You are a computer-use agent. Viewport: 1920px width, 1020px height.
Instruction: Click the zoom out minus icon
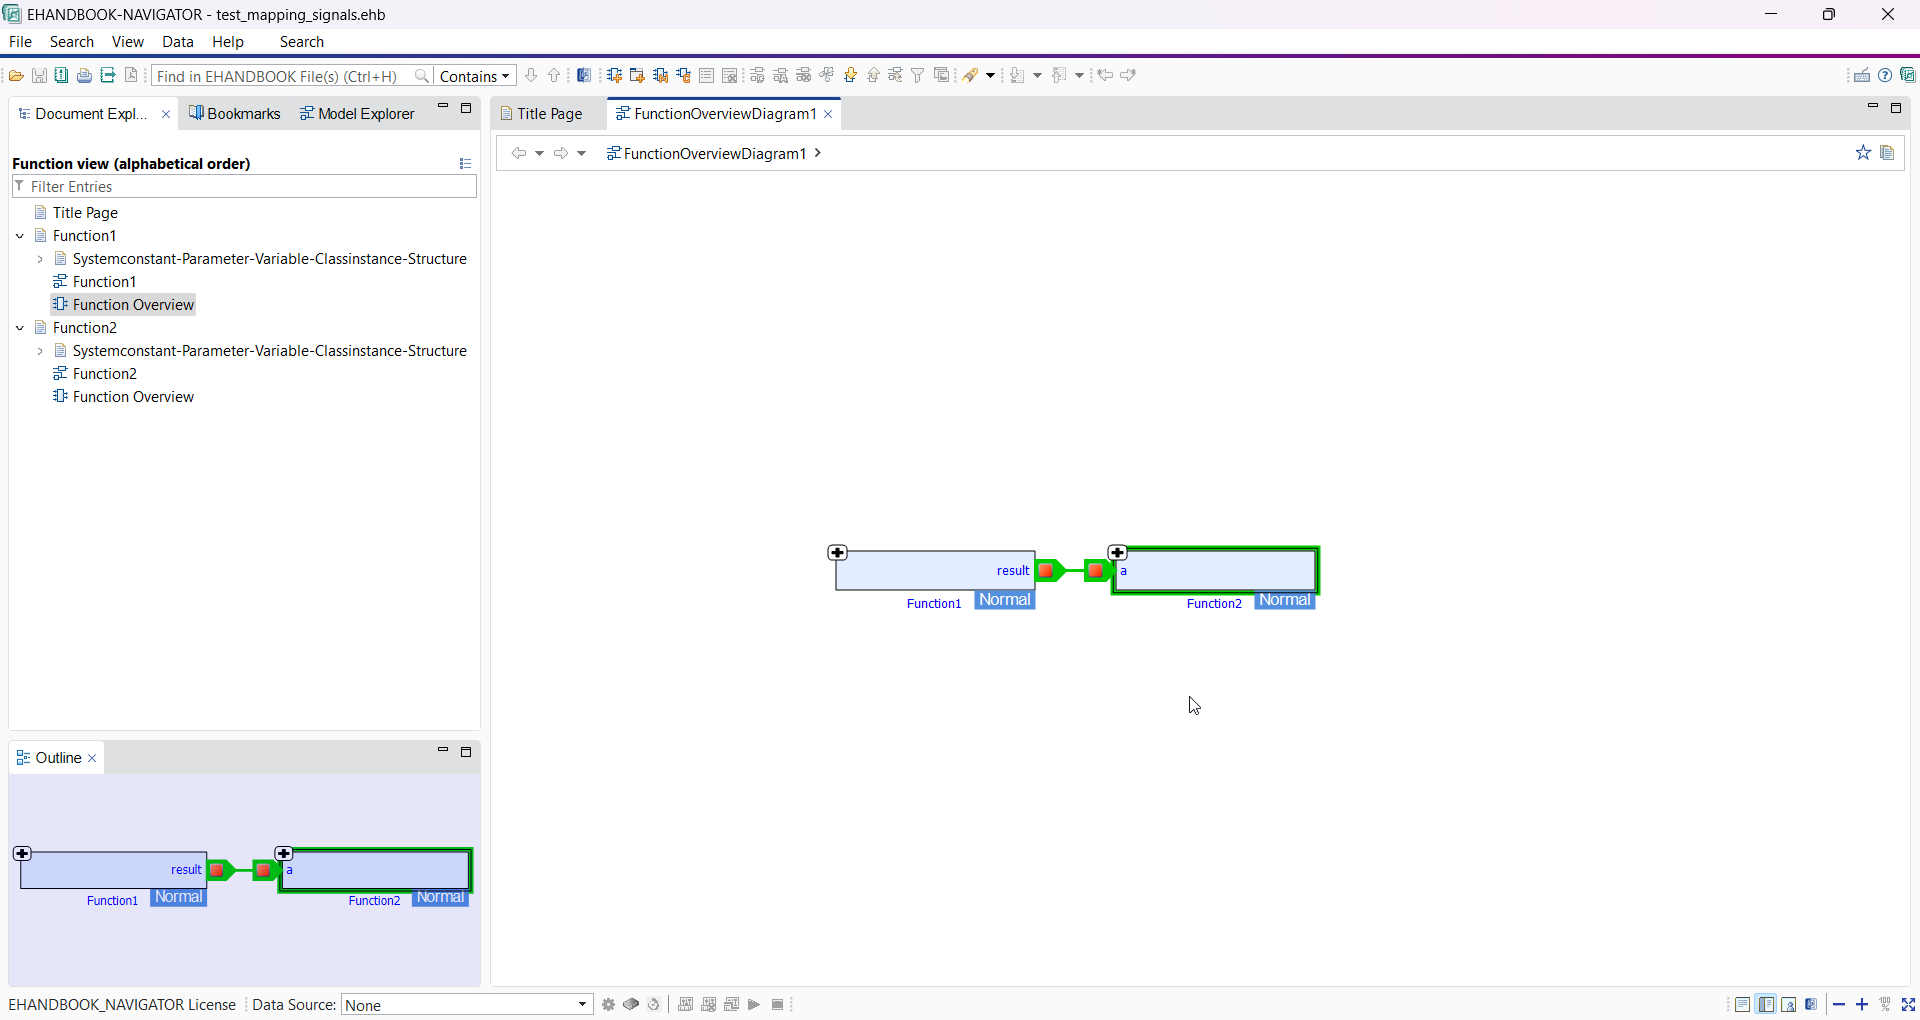click(x=1839, y=1005)
